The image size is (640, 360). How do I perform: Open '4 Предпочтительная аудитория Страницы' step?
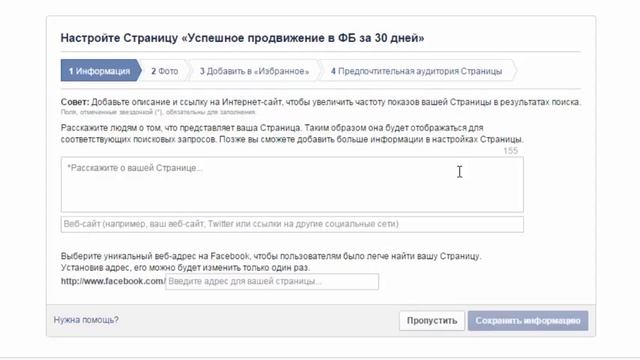pos(416,71)
